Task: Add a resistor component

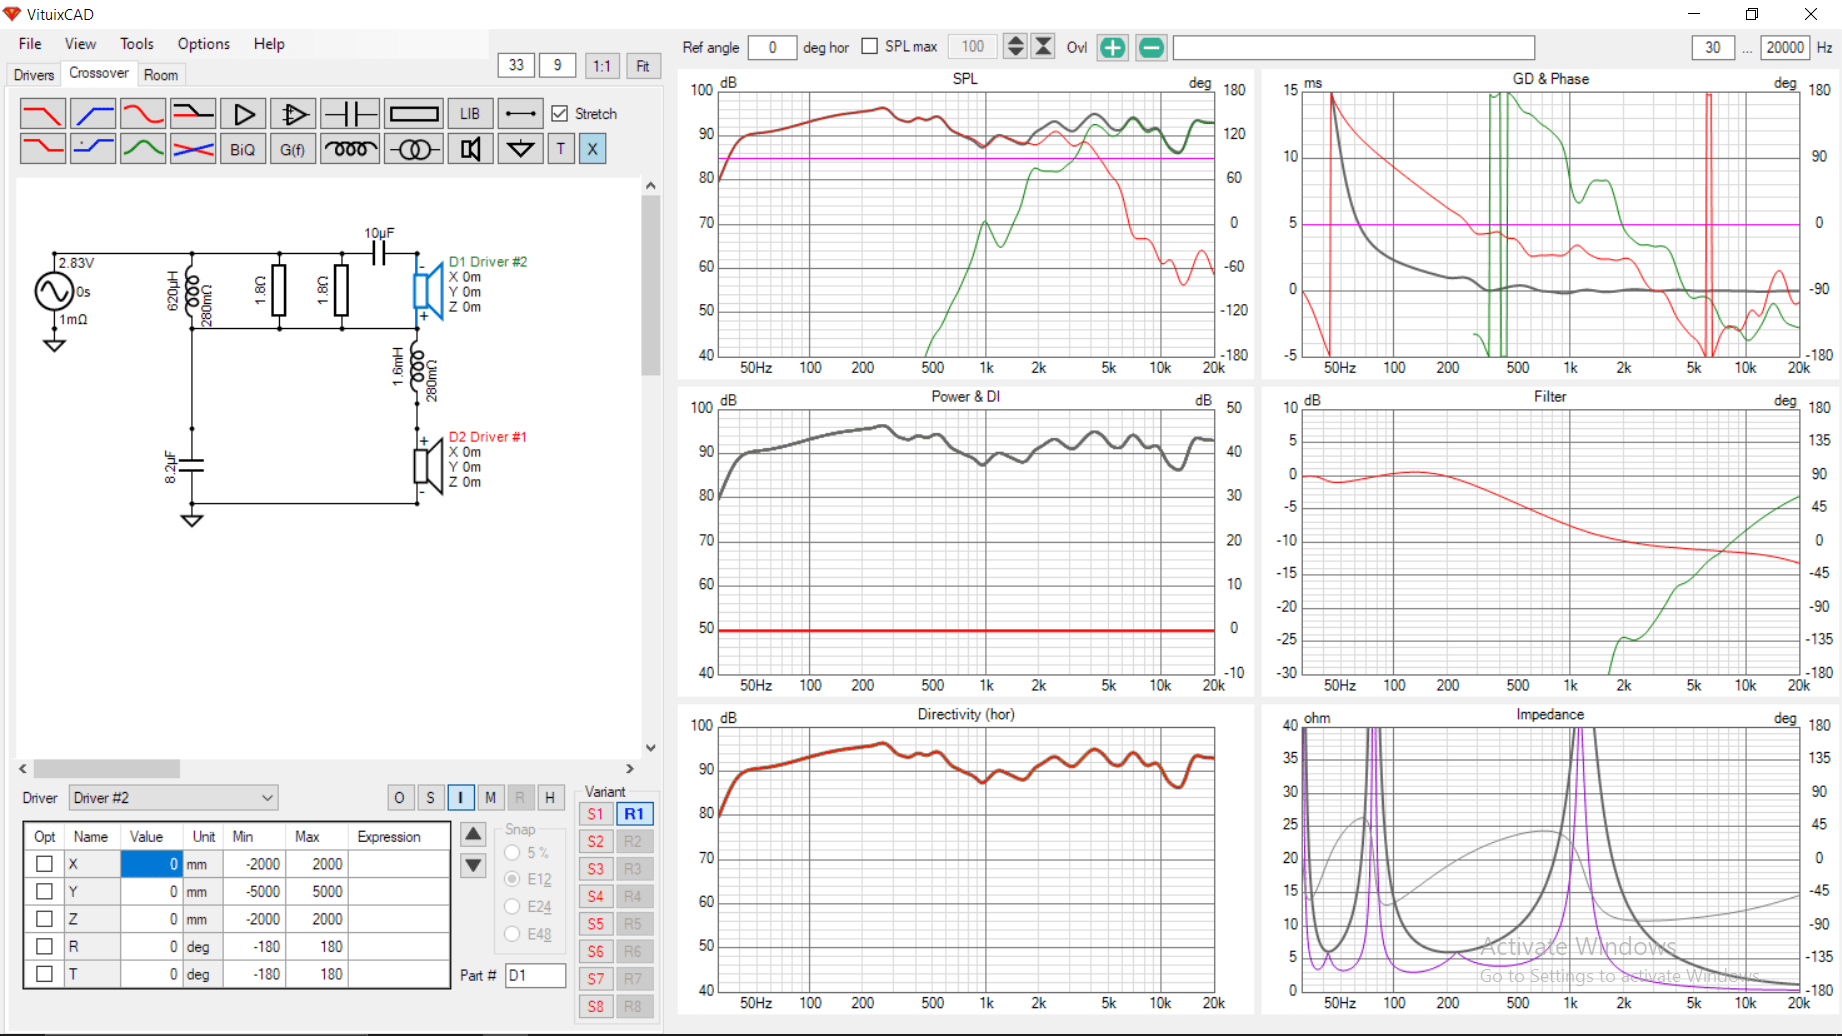Action: 413,114
